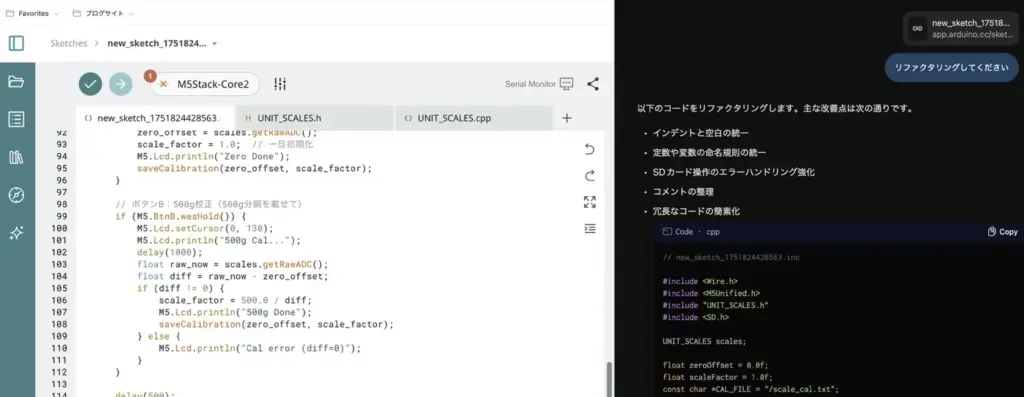Open the Library Manager books icon
Viewport: 1024px width, 397px height.
coord(16,157)
